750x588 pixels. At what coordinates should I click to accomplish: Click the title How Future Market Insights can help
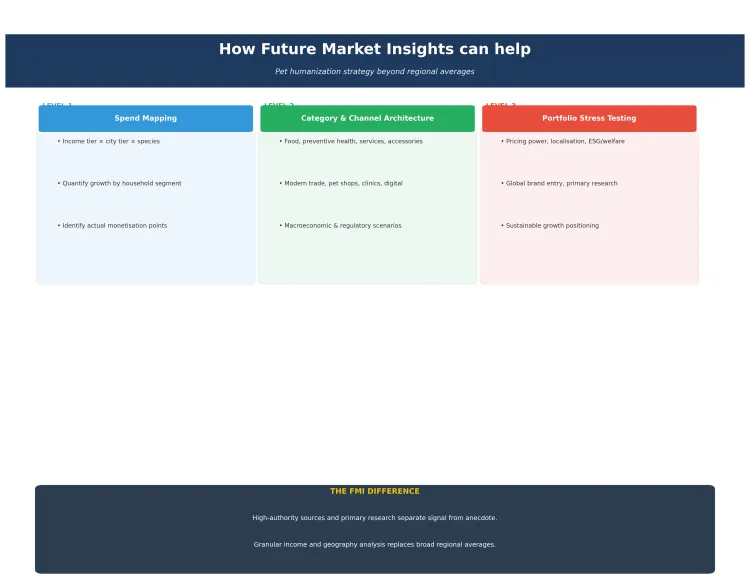[375, 49]
